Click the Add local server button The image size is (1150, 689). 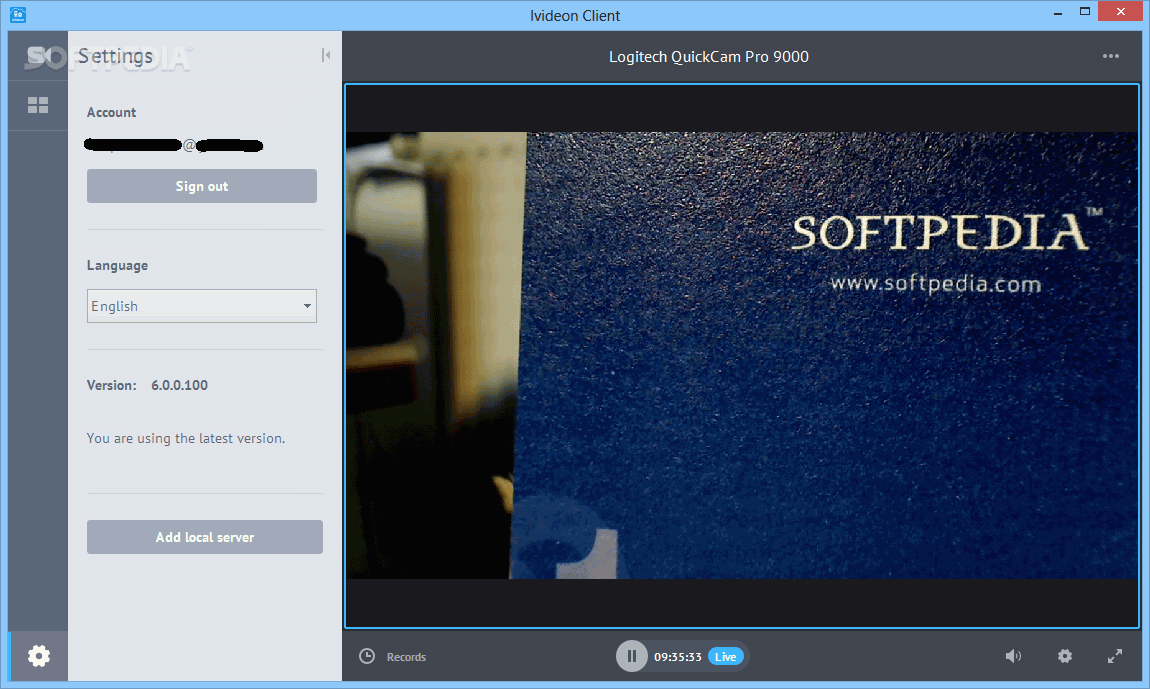click(x=205, y=537)
